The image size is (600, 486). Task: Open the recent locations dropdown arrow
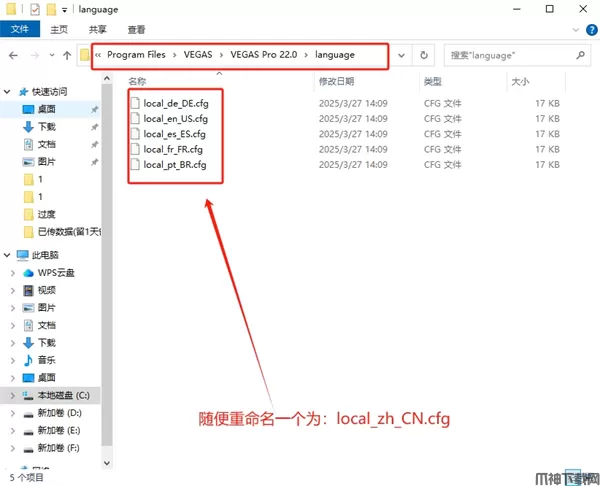pos(52,55)
